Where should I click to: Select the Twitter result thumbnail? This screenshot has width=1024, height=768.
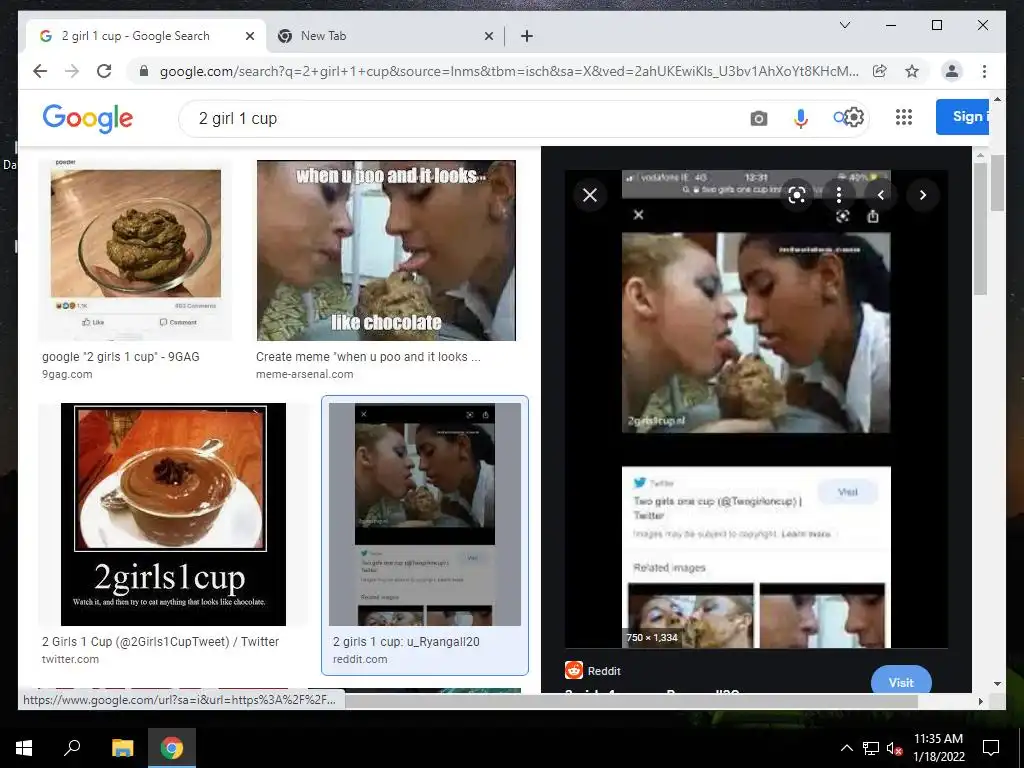[173, 514]
